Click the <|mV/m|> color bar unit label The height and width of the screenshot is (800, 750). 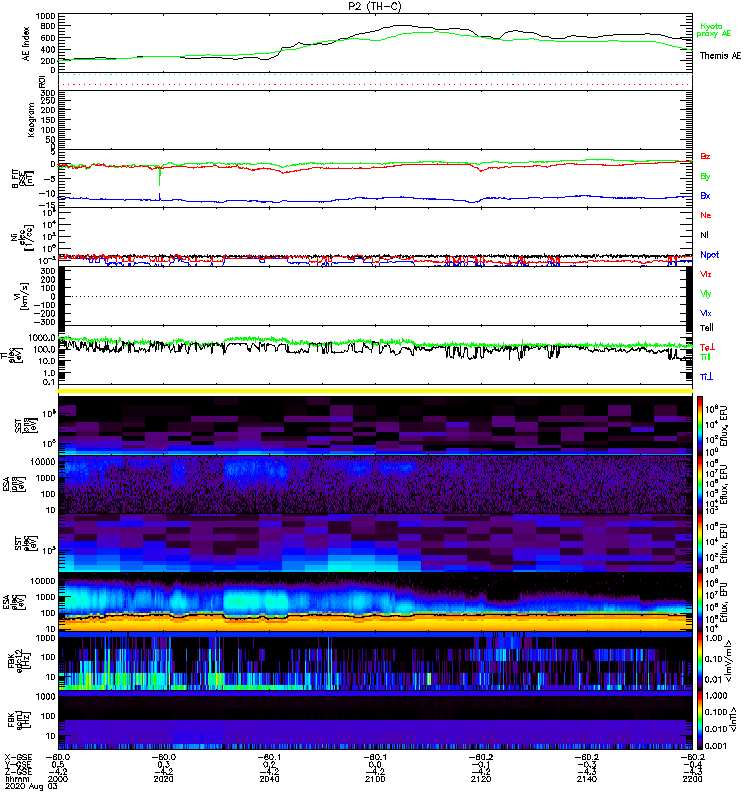729,661
